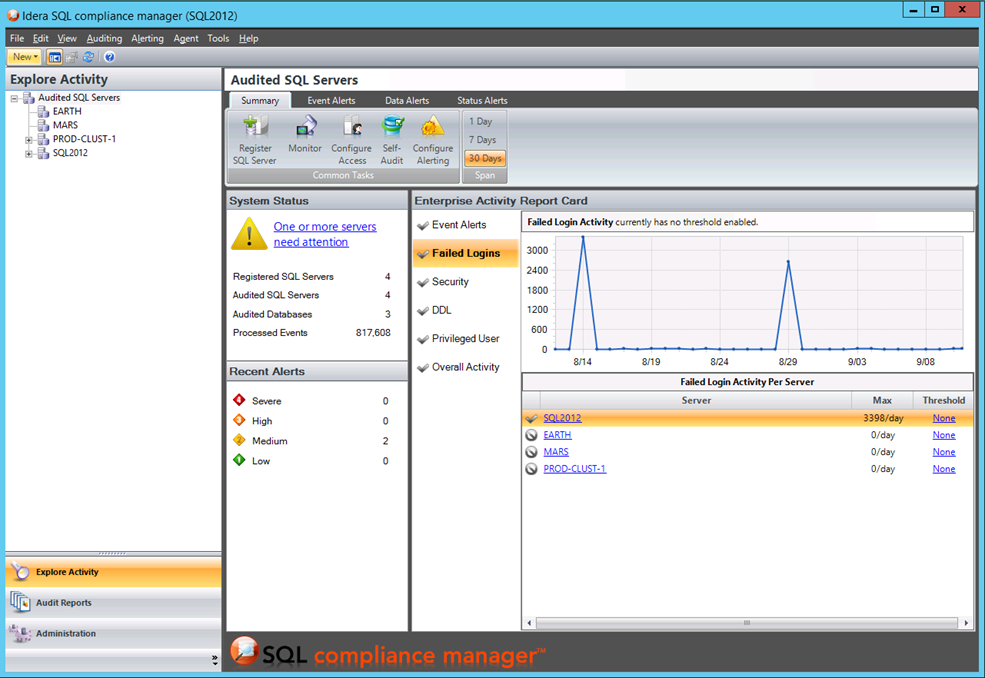Screen dimensions: 985x678
Task: Click the horizontal scrollbar under the server table
Action: click(745, 623)
